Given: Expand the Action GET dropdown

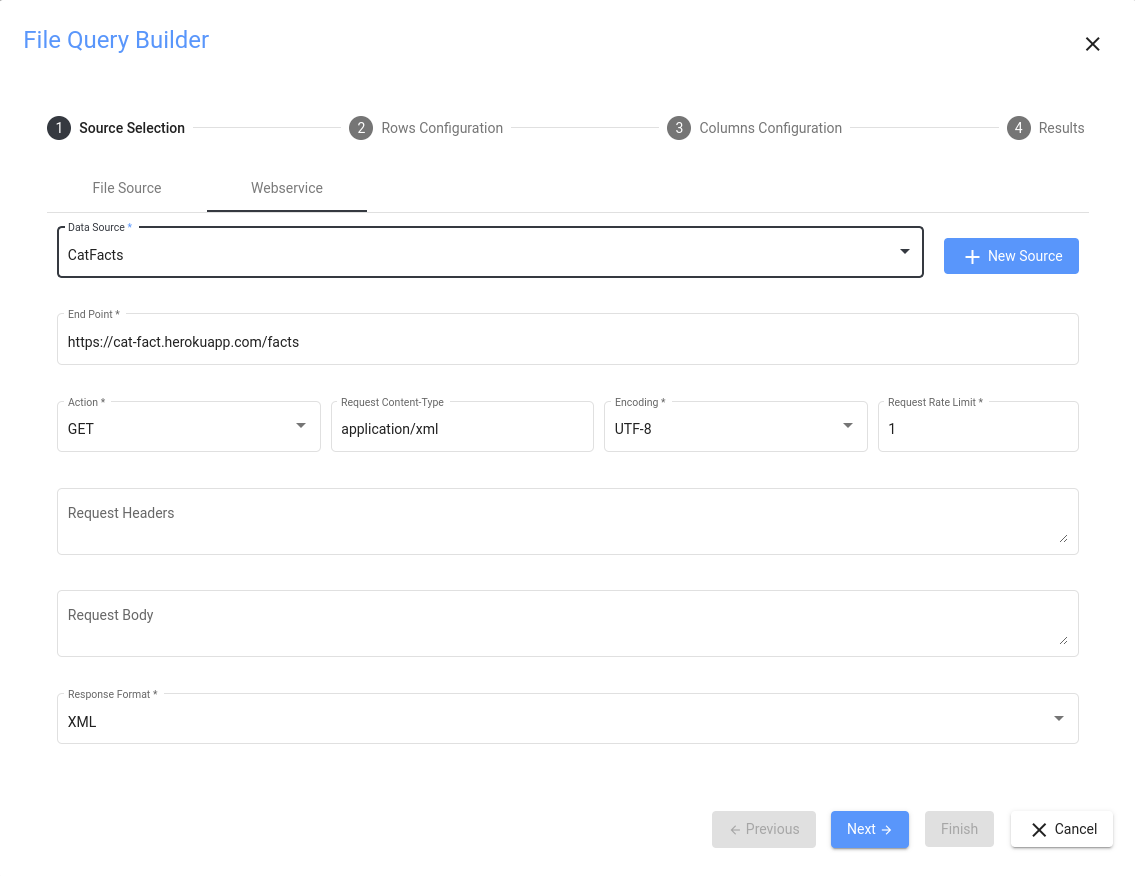Looking at the screenshot, I should (188, 428).
